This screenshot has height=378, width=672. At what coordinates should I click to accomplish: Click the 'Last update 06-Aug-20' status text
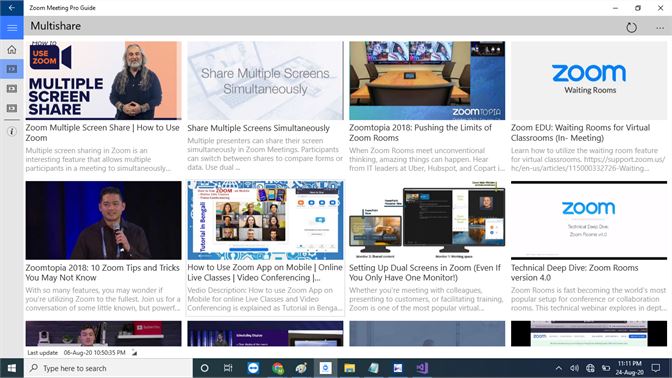pos(76,353)
